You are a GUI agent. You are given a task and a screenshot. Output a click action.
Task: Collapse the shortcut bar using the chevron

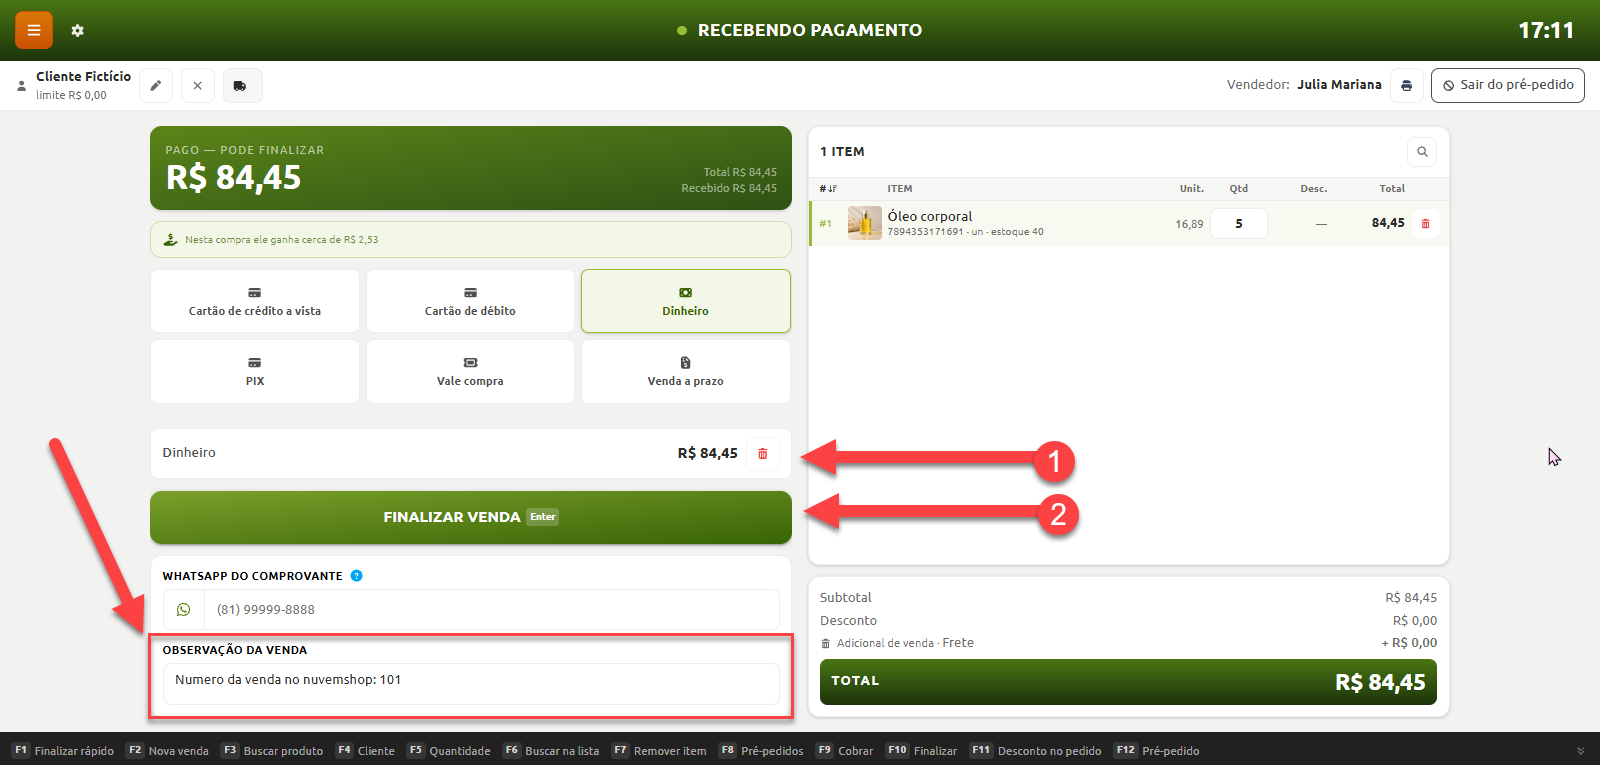pyautogui.click(x=1581, y=751)
